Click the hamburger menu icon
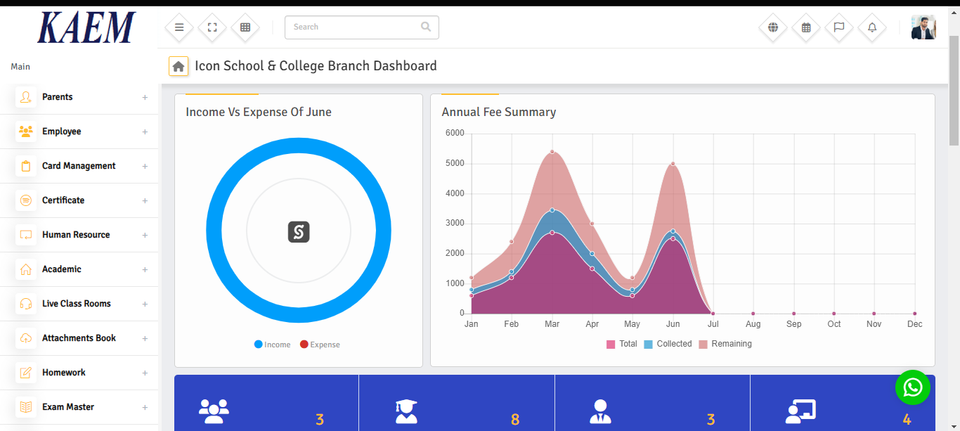The height and width of the screenshot is (431, 960). (179, 27)
